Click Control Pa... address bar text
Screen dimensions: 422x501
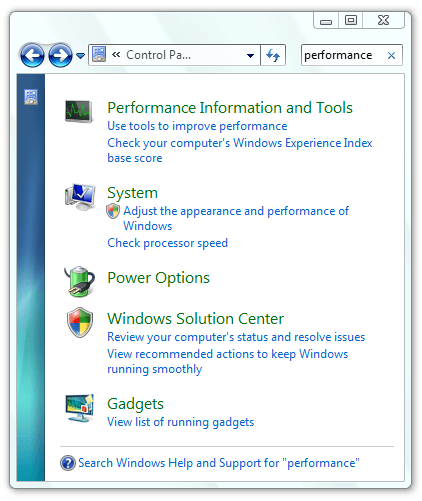(158, 55)
